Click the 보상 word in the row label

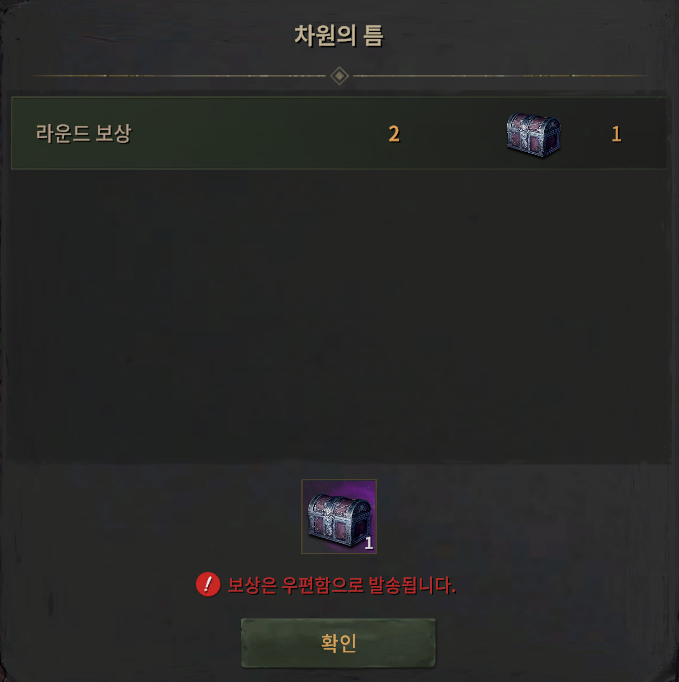pyautogui.click(x=113, y=133)
